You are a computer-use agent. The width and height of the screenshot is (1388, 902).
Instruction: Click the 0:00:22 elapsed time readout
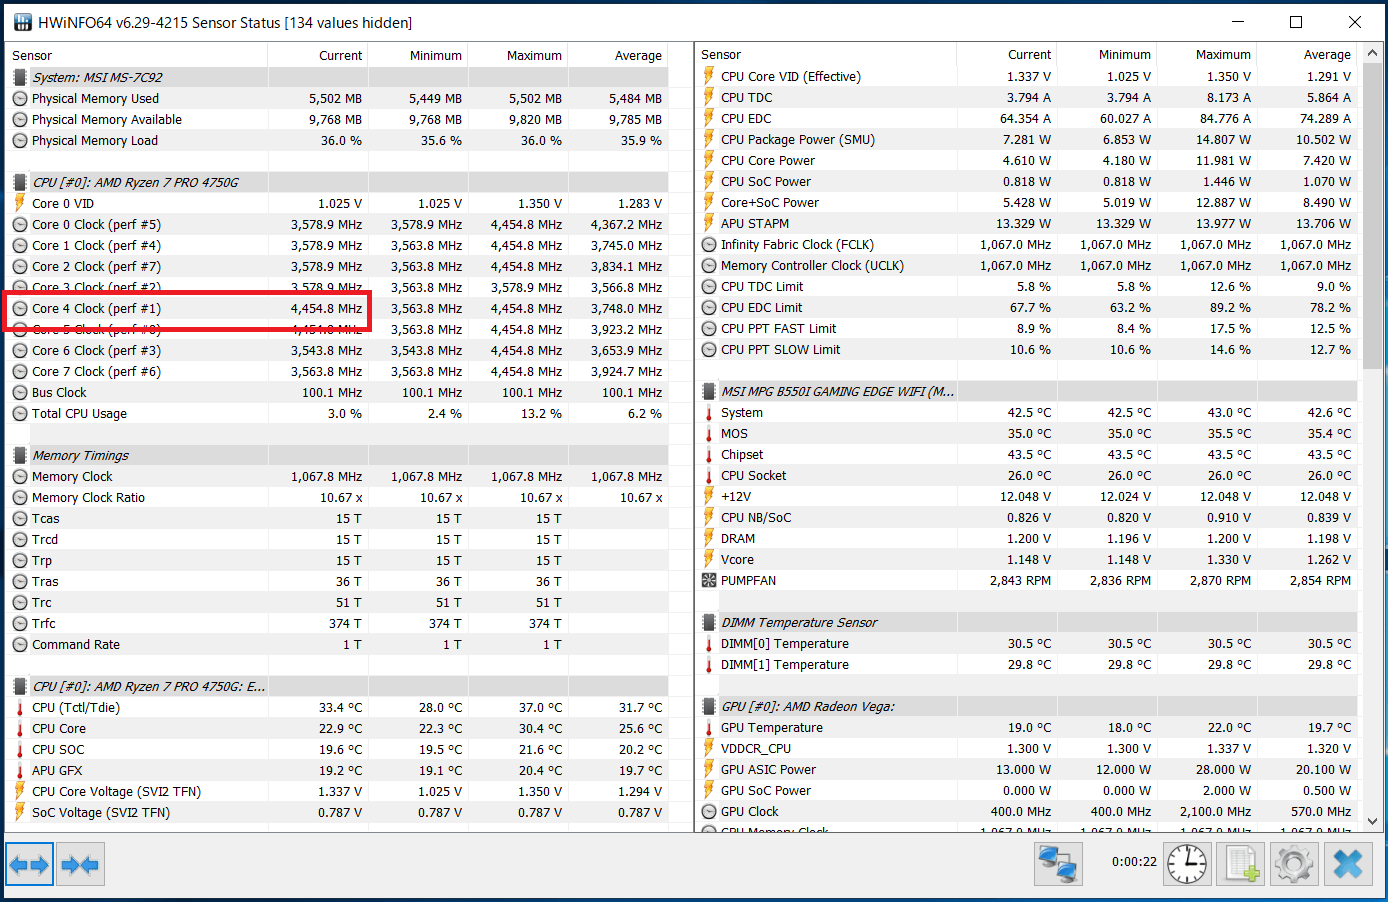tap(1134, 862)
